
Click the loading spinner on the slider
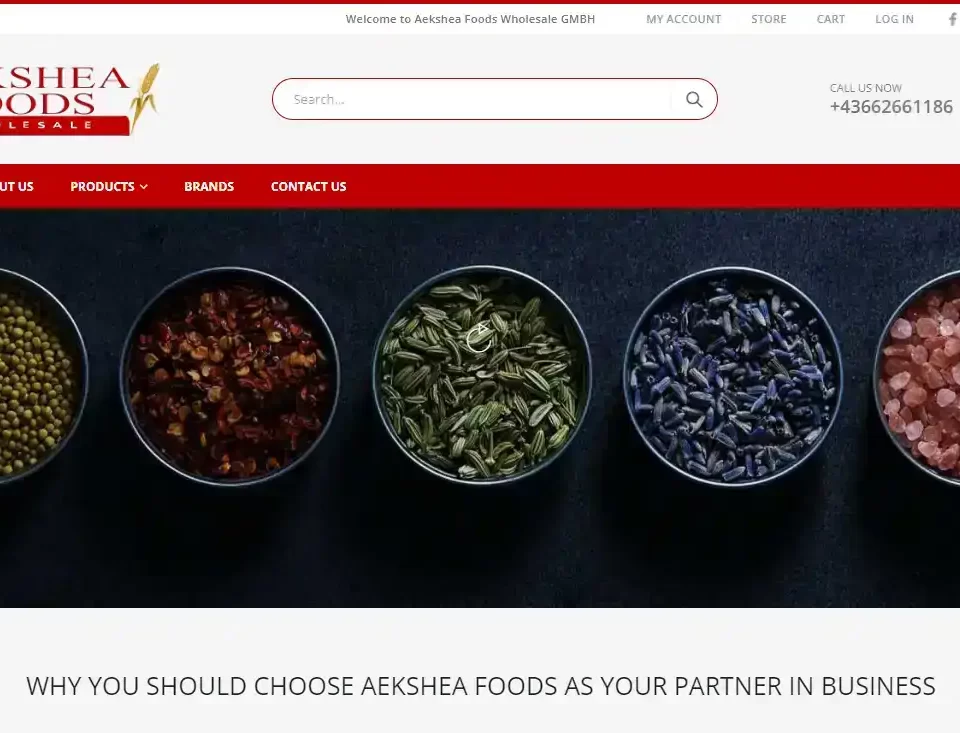[x=479, y=338]
